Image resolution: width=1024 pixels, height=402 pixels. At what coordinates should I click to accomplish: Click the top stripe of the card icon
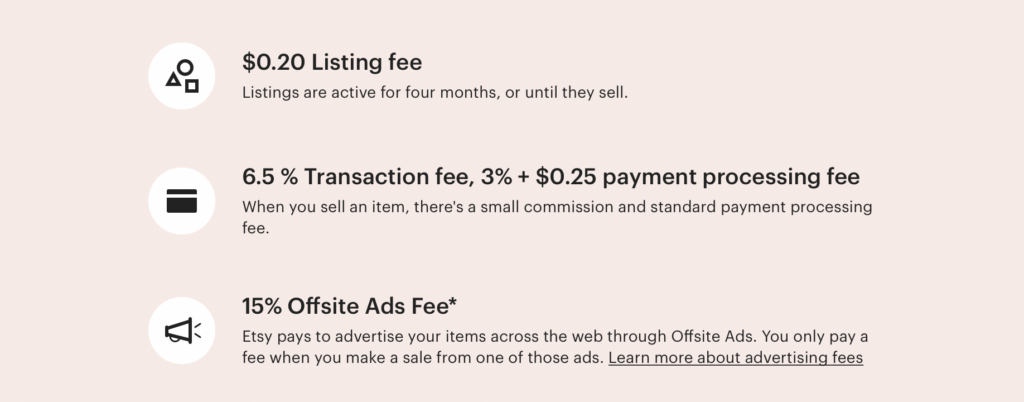182,192
